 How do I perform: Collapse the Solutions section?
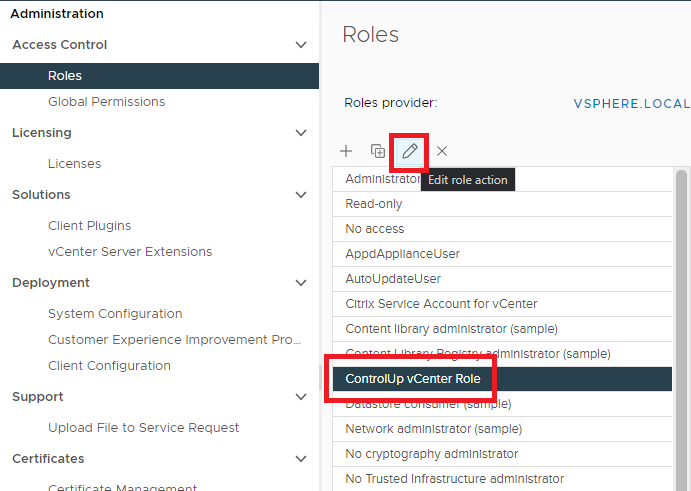coord(301,195)
